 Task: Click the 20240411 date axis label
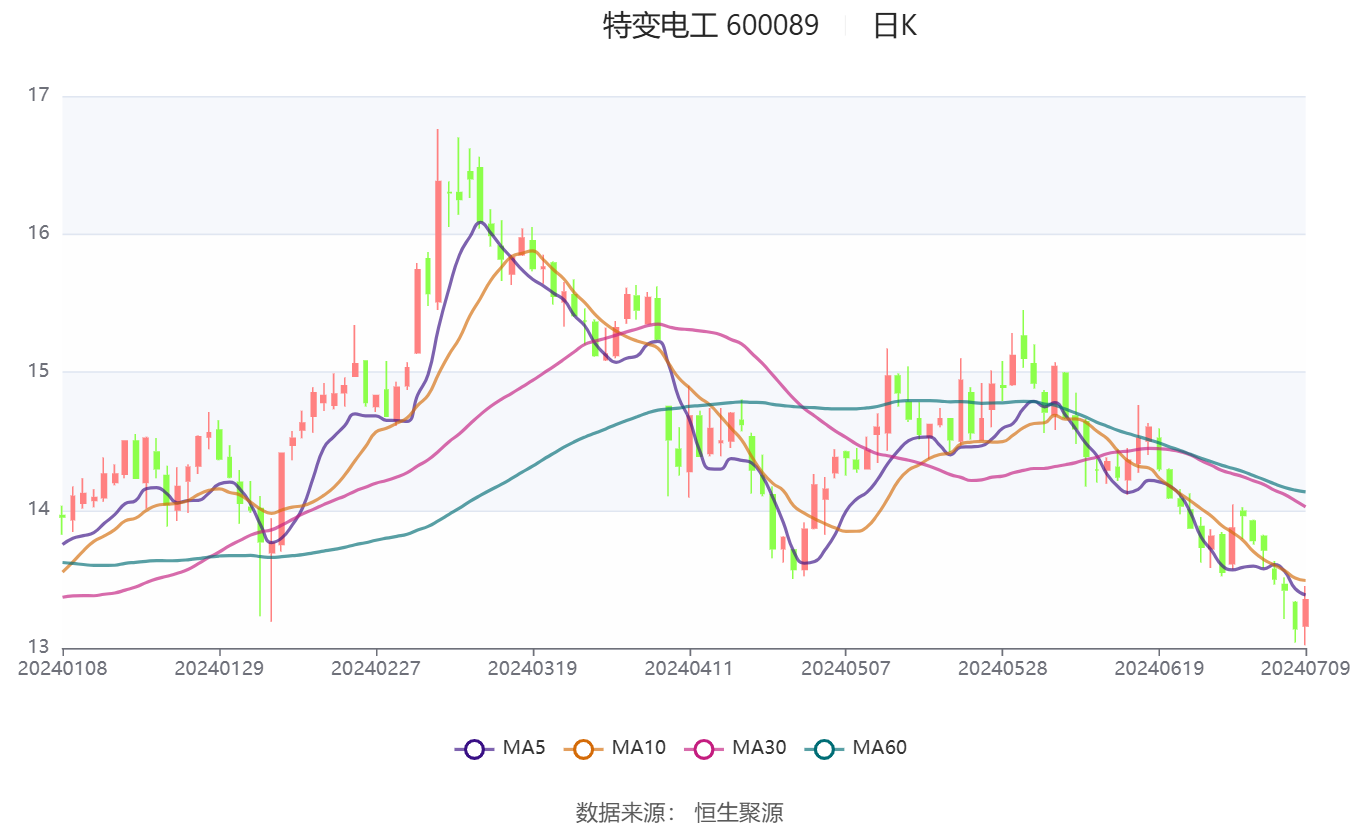[689, 667]
